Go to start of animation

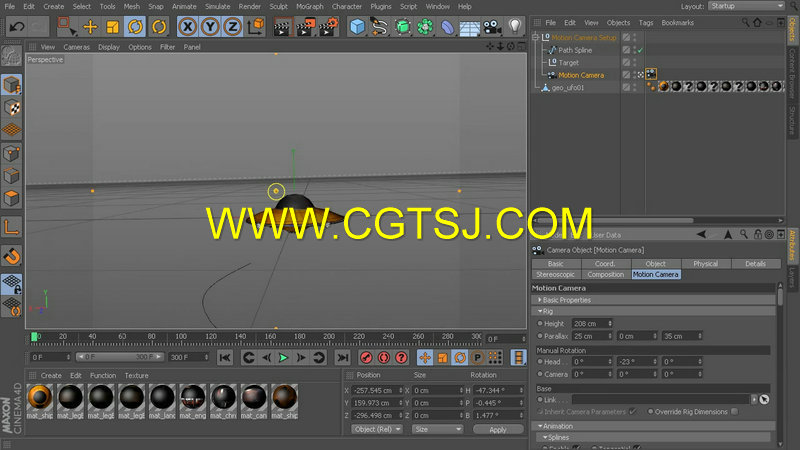(x=224, y=358)
